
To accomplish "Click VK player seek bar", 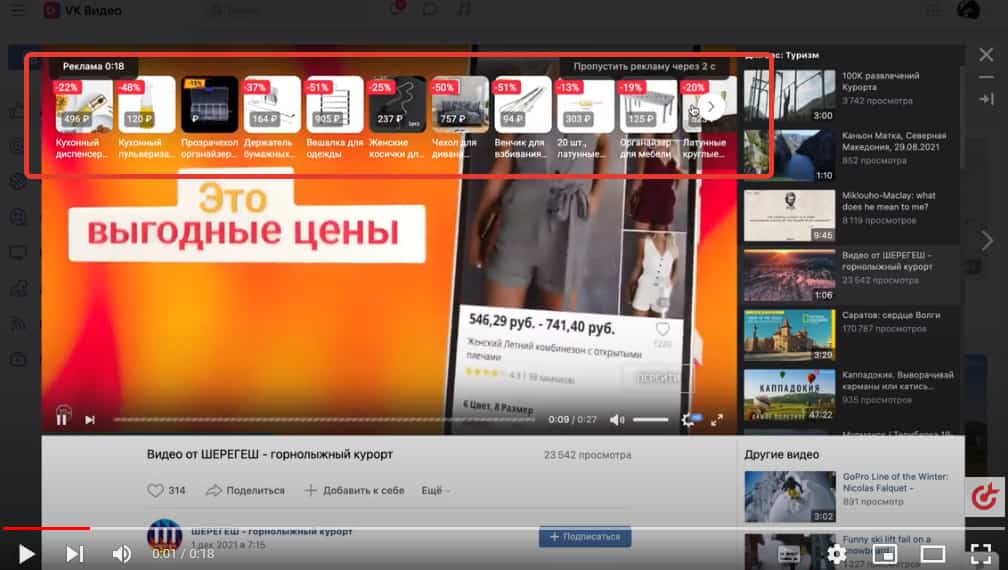I will point(324,420).
